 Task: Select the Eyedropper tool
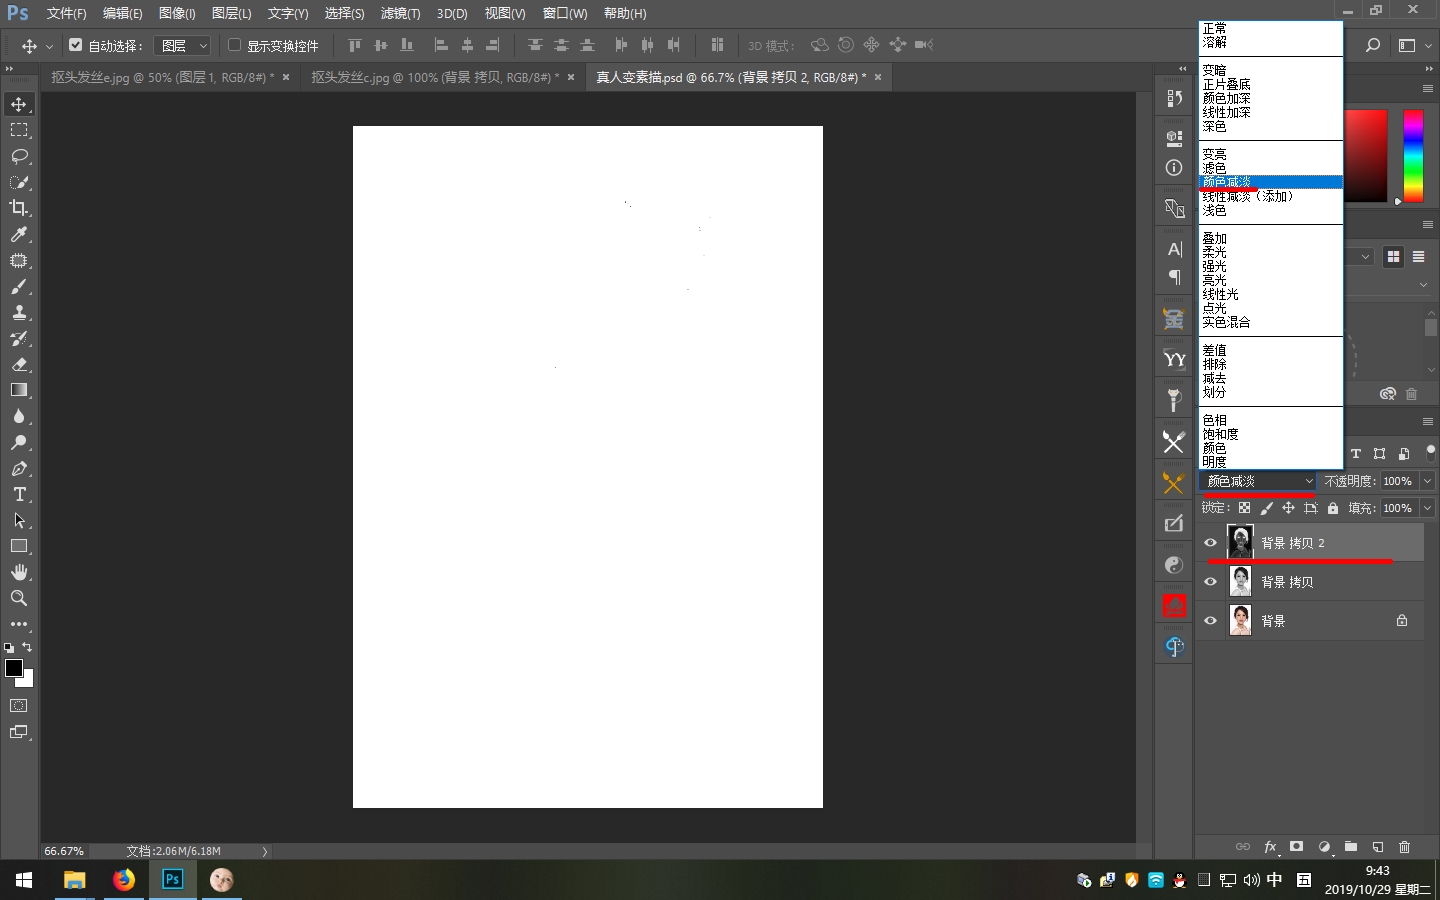pyautogui.click(x=19, y=234)
